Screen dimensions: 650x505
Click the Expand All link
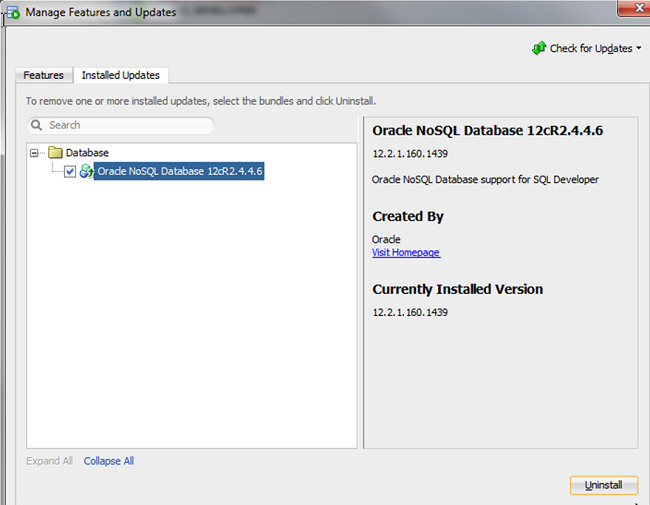click(49, 461)
